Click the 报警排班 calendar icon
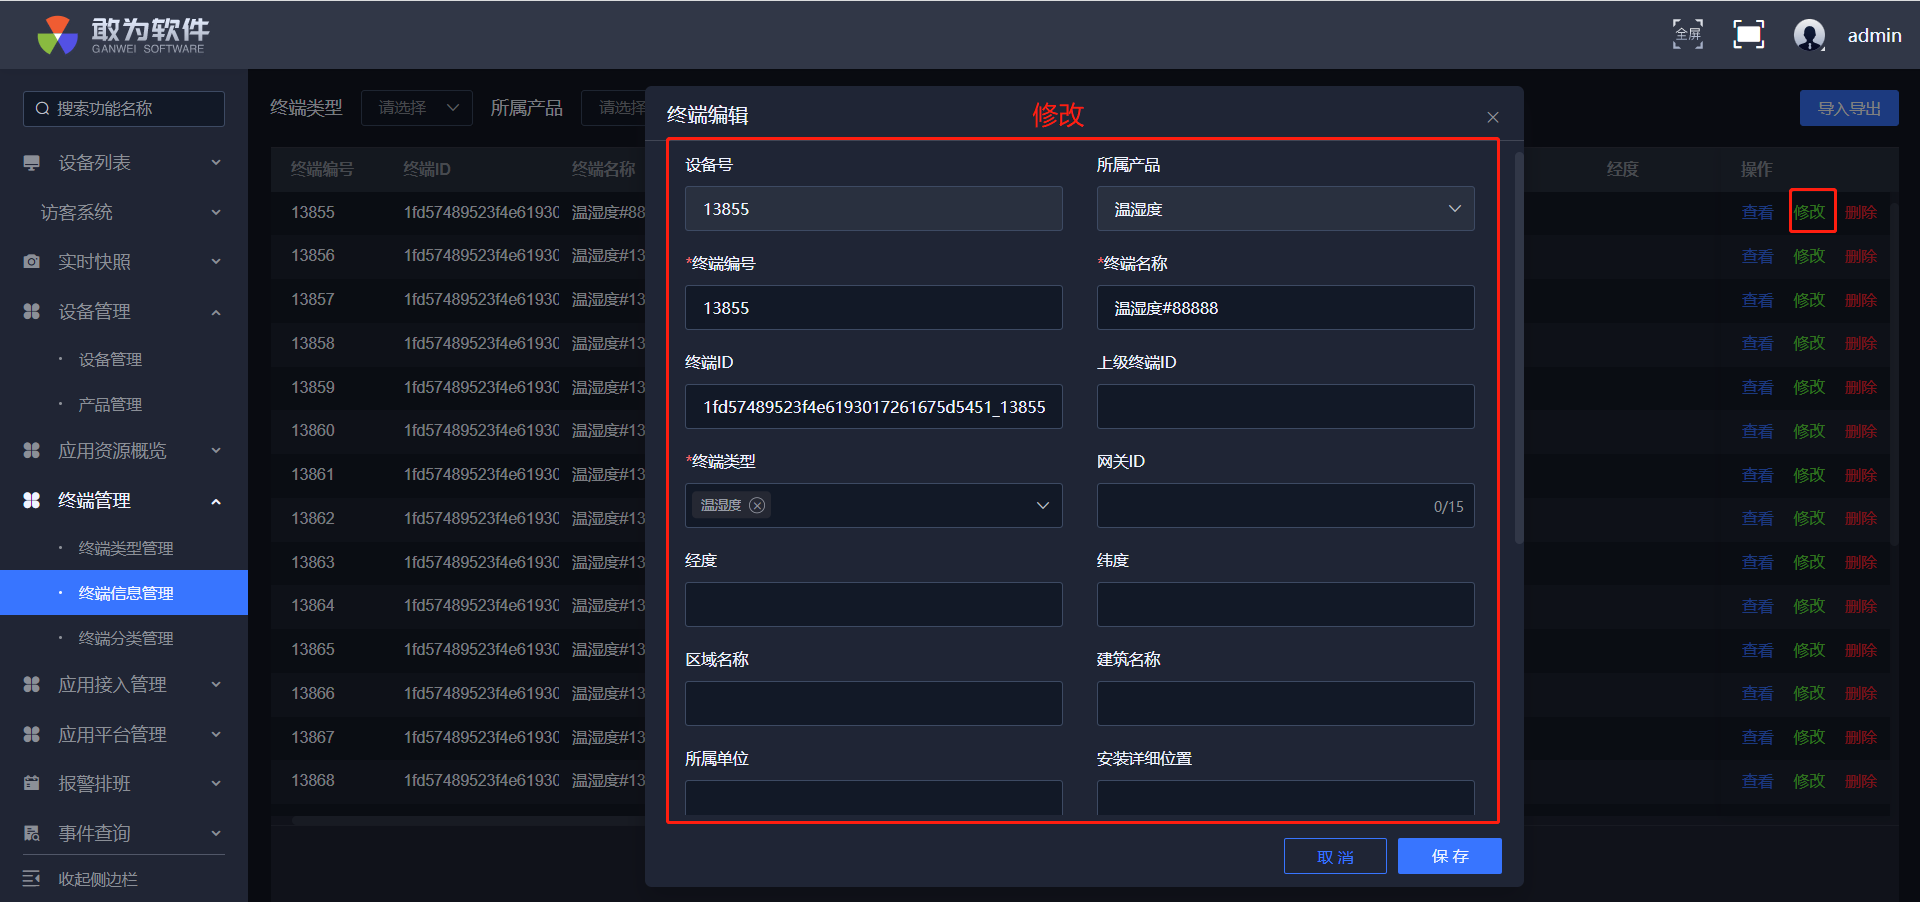 click(32, 784)
